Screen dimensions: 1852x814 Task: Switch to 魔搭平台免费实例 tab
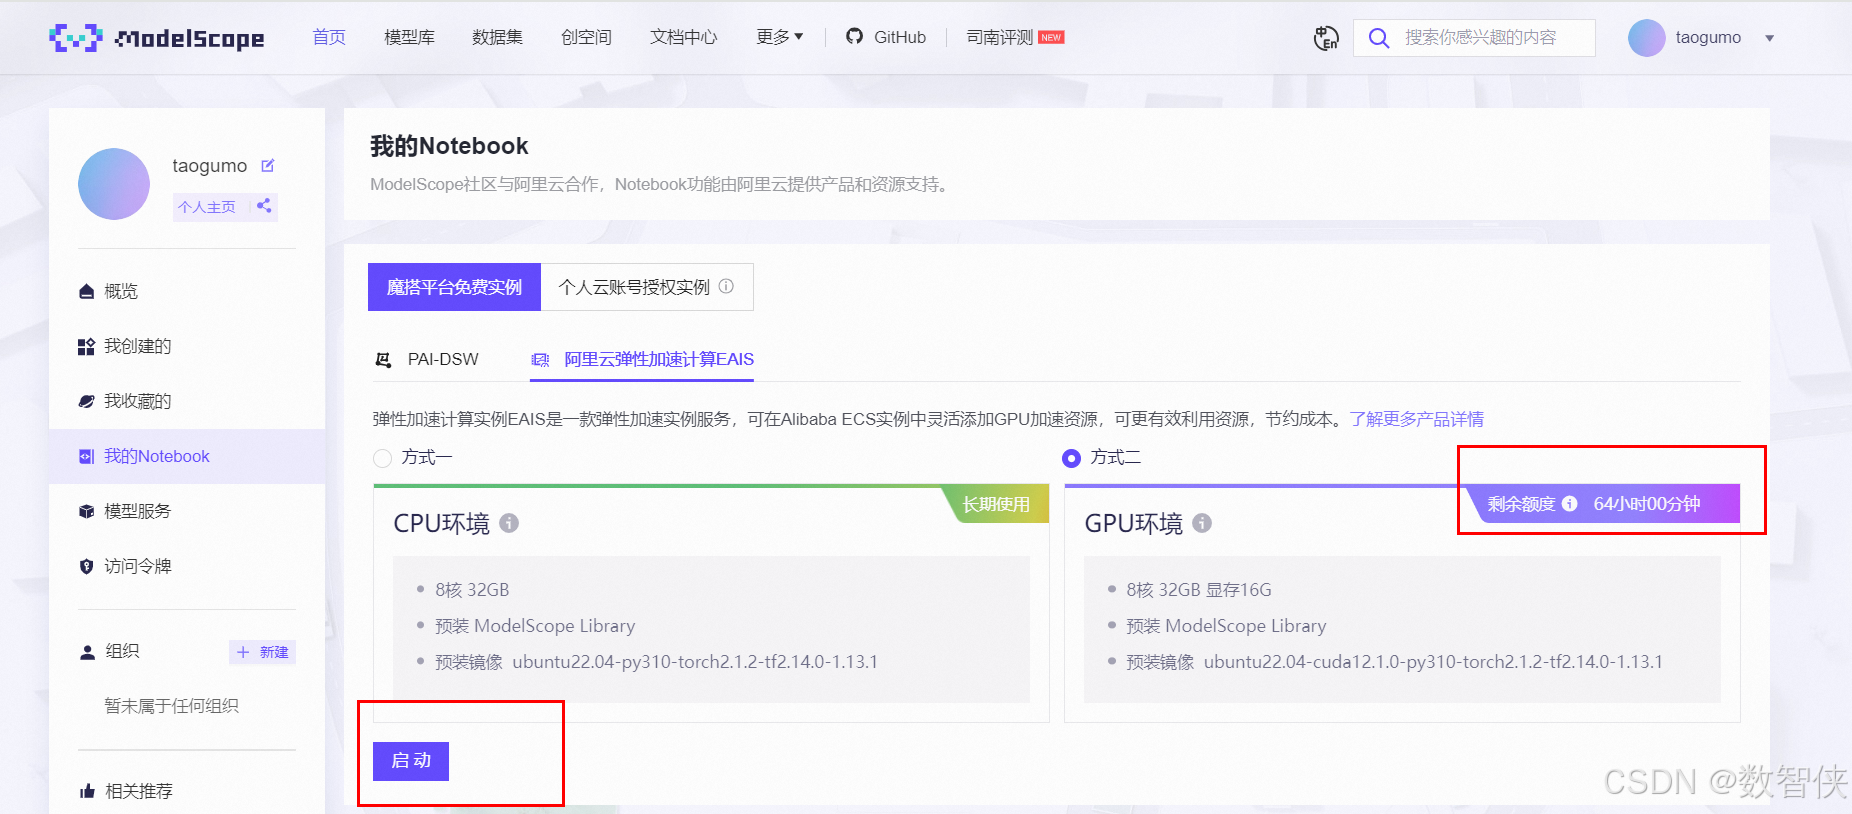[454, 287]
